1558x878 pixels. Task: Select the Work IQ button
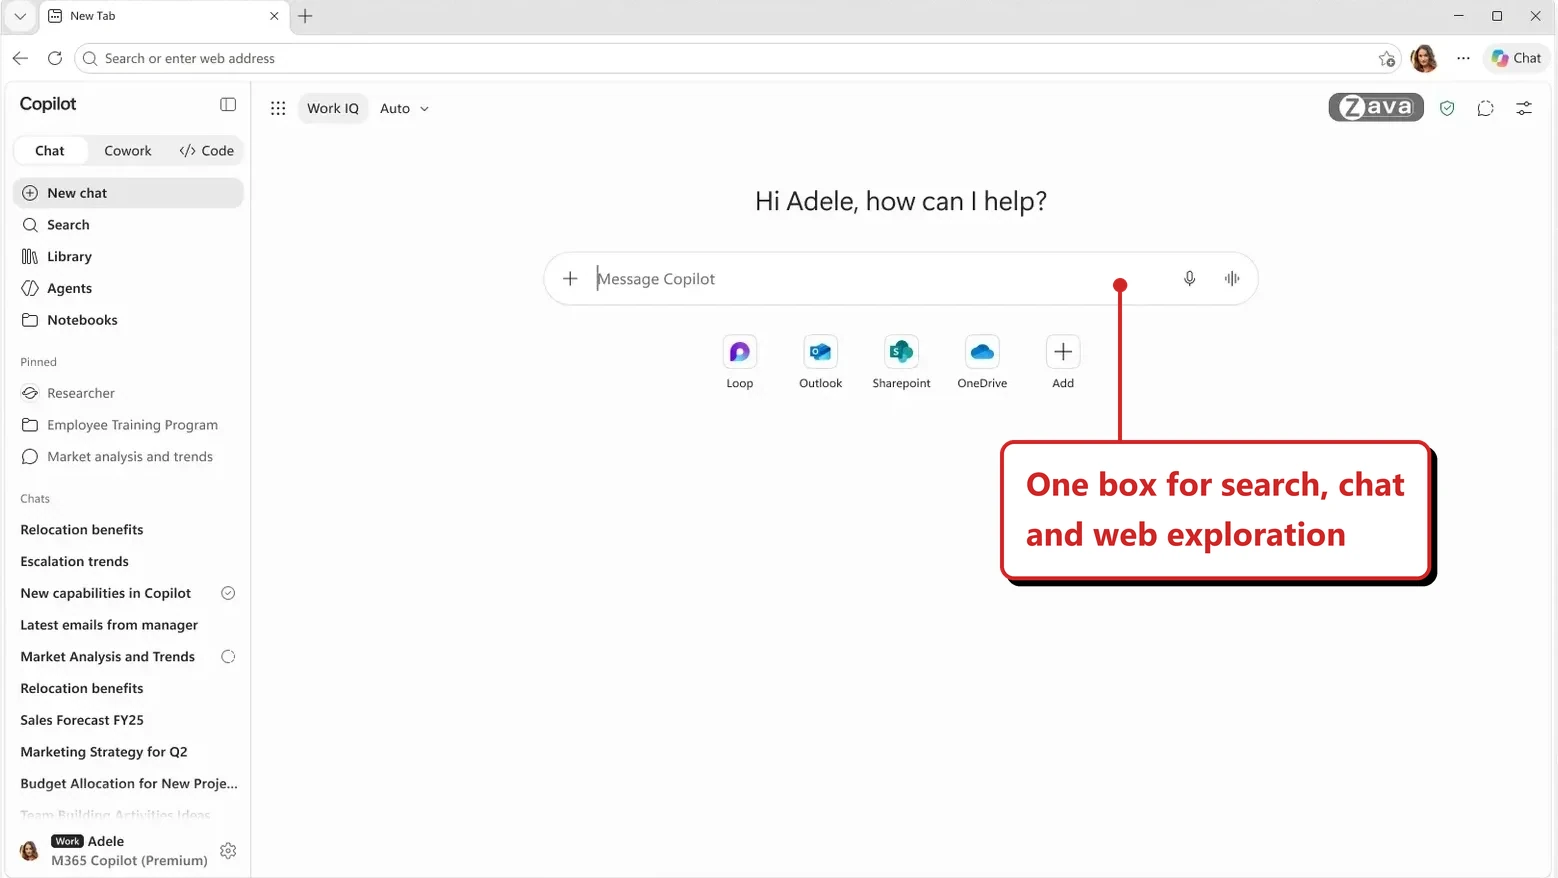click(x=333, y=108)
